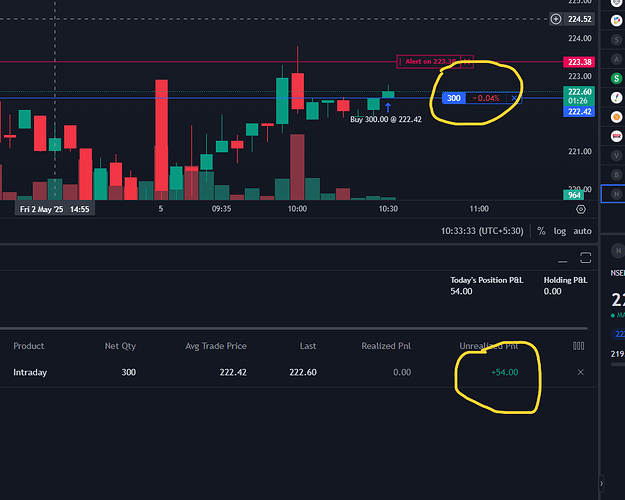This screenshot has height=500, width=625.
Task: Select the grey B watchlist symbol
Action: point(617,175)
